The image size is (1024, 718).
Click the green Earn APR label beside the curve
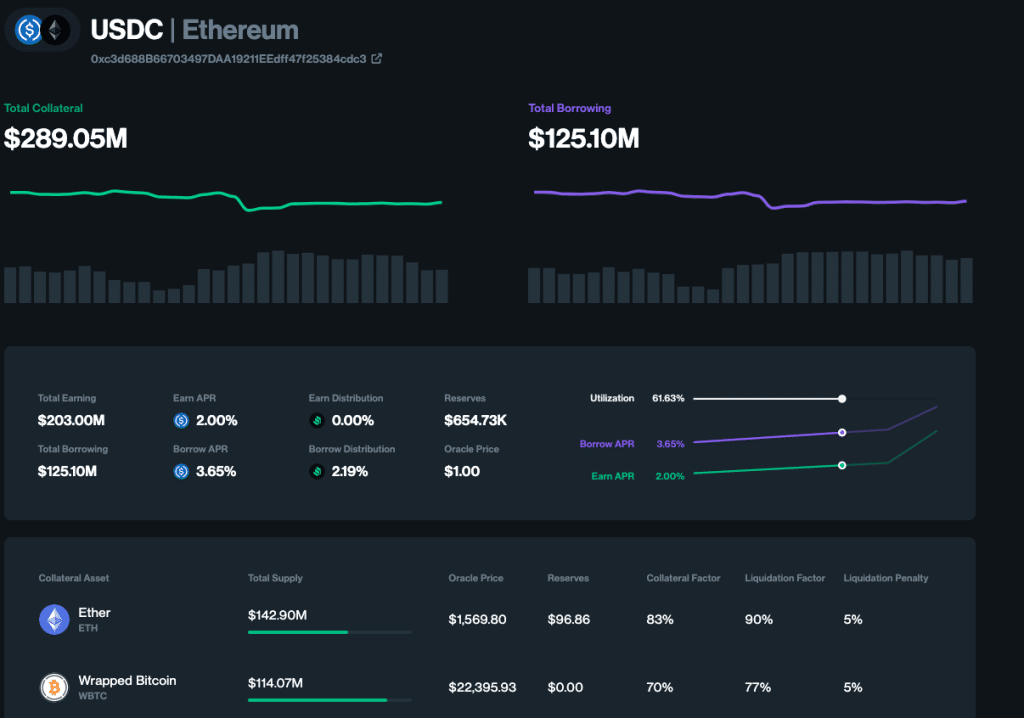point(613,476)
